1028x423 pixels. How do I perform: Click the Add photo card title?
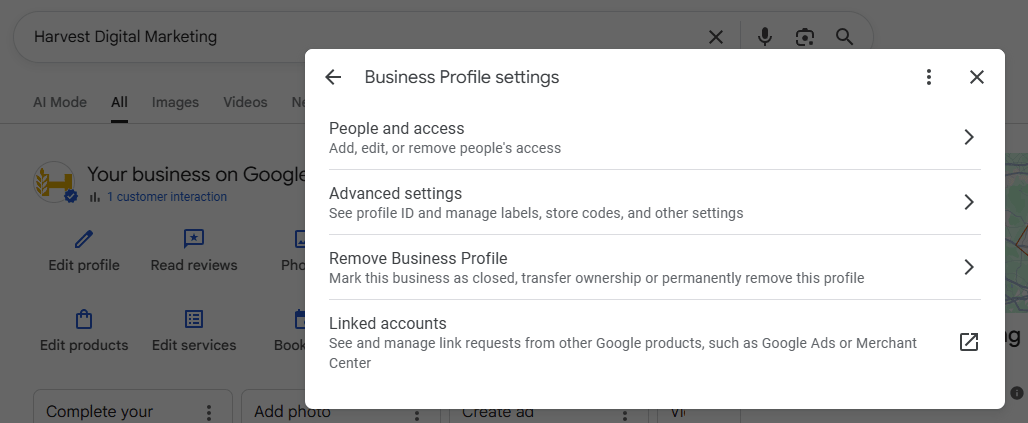(x=292, y=412)
